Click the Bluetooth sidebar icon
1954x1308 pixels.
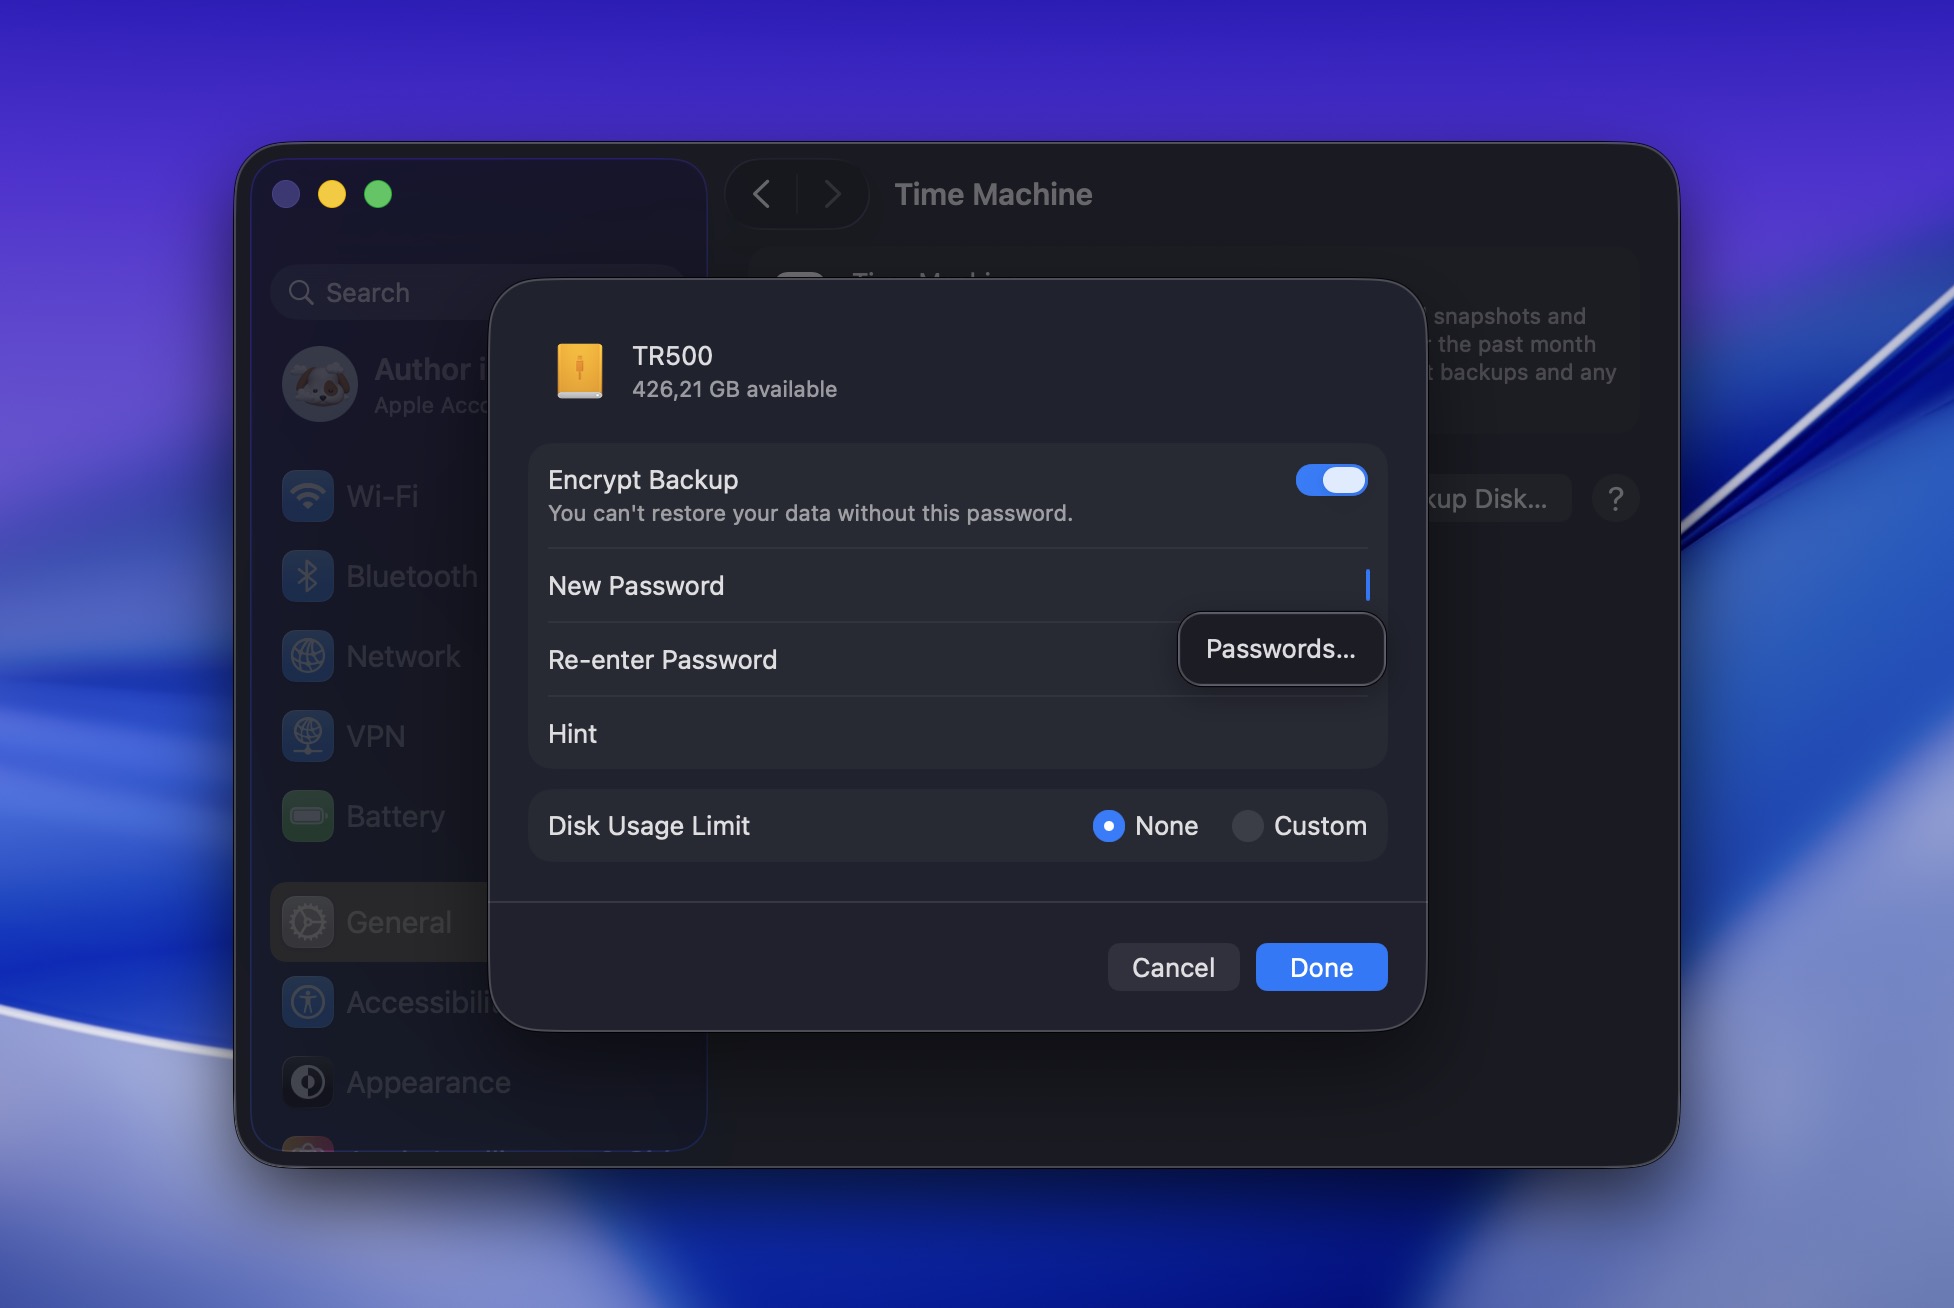pos(308,576)
